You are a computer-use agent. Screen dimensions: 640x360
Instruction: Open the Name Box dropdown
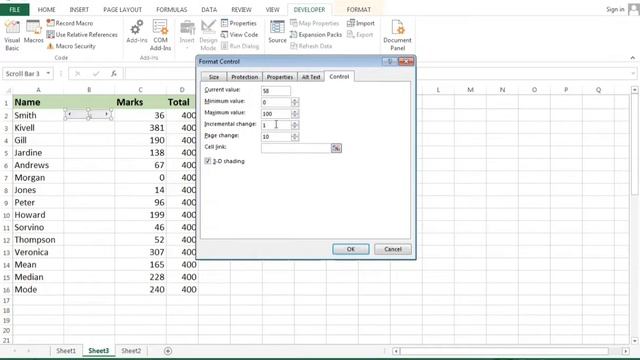pos(48,73)
